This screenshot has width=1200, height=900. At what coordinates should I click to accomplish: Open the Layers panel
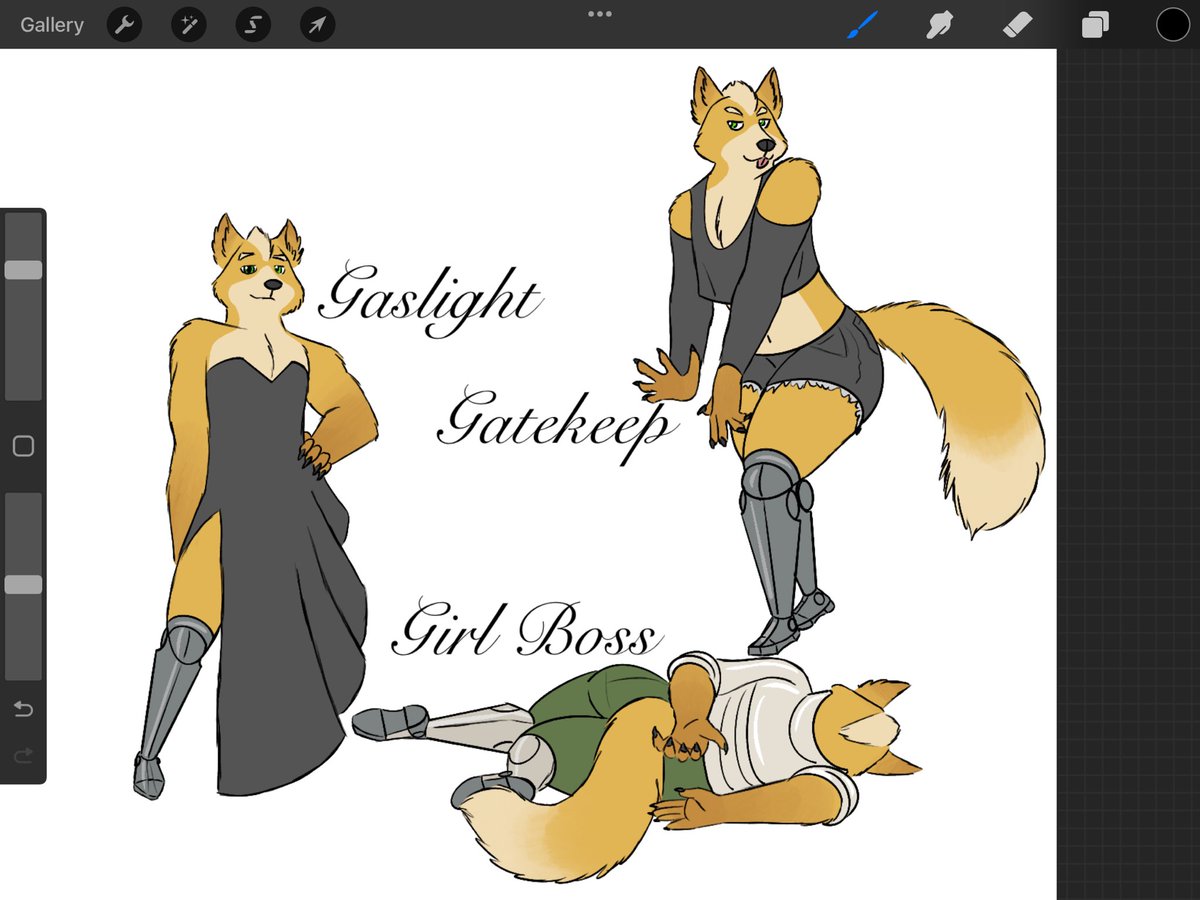point(1094,24)
